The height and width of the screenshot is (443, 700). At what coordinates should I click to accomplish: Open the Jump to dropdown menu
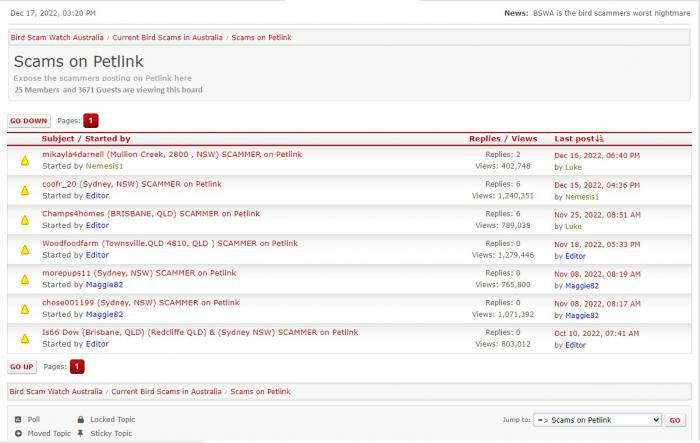pos(597,420)
